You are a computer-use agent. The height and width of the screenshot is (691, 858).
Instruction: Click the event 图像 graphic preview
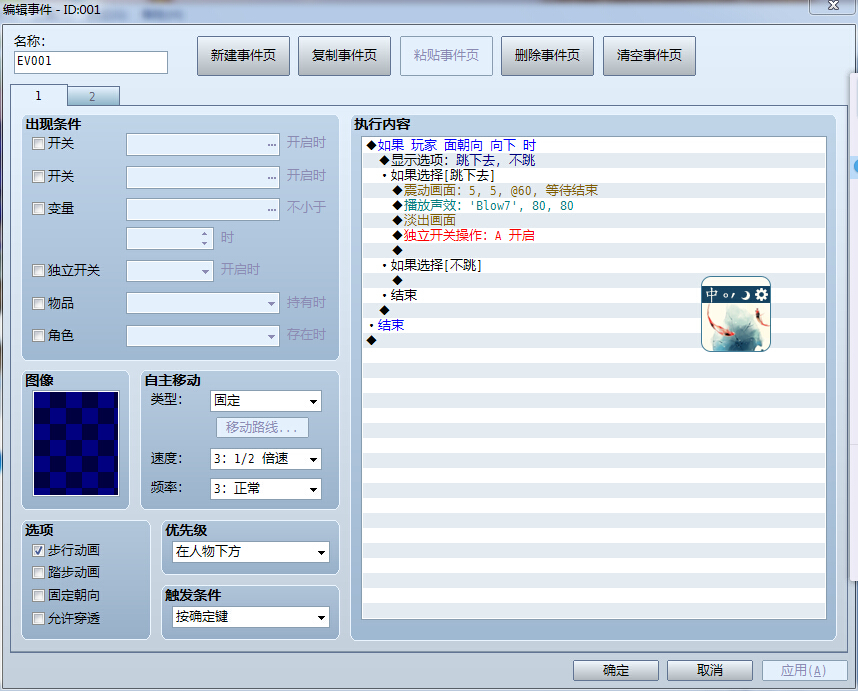[76, 443]
